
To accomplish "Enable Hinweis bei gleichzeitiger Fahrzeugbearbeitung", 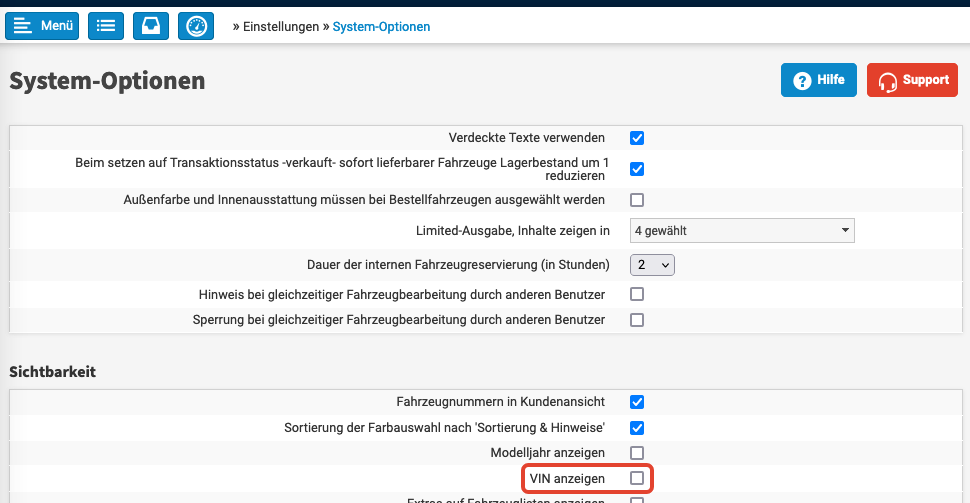I will 637,295.
